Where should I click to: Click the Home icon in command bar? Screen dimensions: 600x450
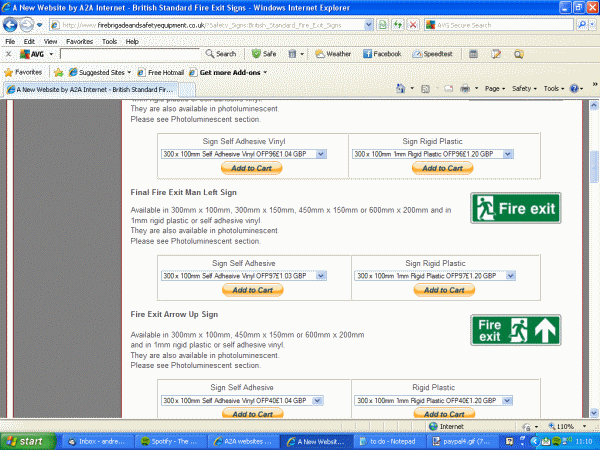tap(400, 89)
